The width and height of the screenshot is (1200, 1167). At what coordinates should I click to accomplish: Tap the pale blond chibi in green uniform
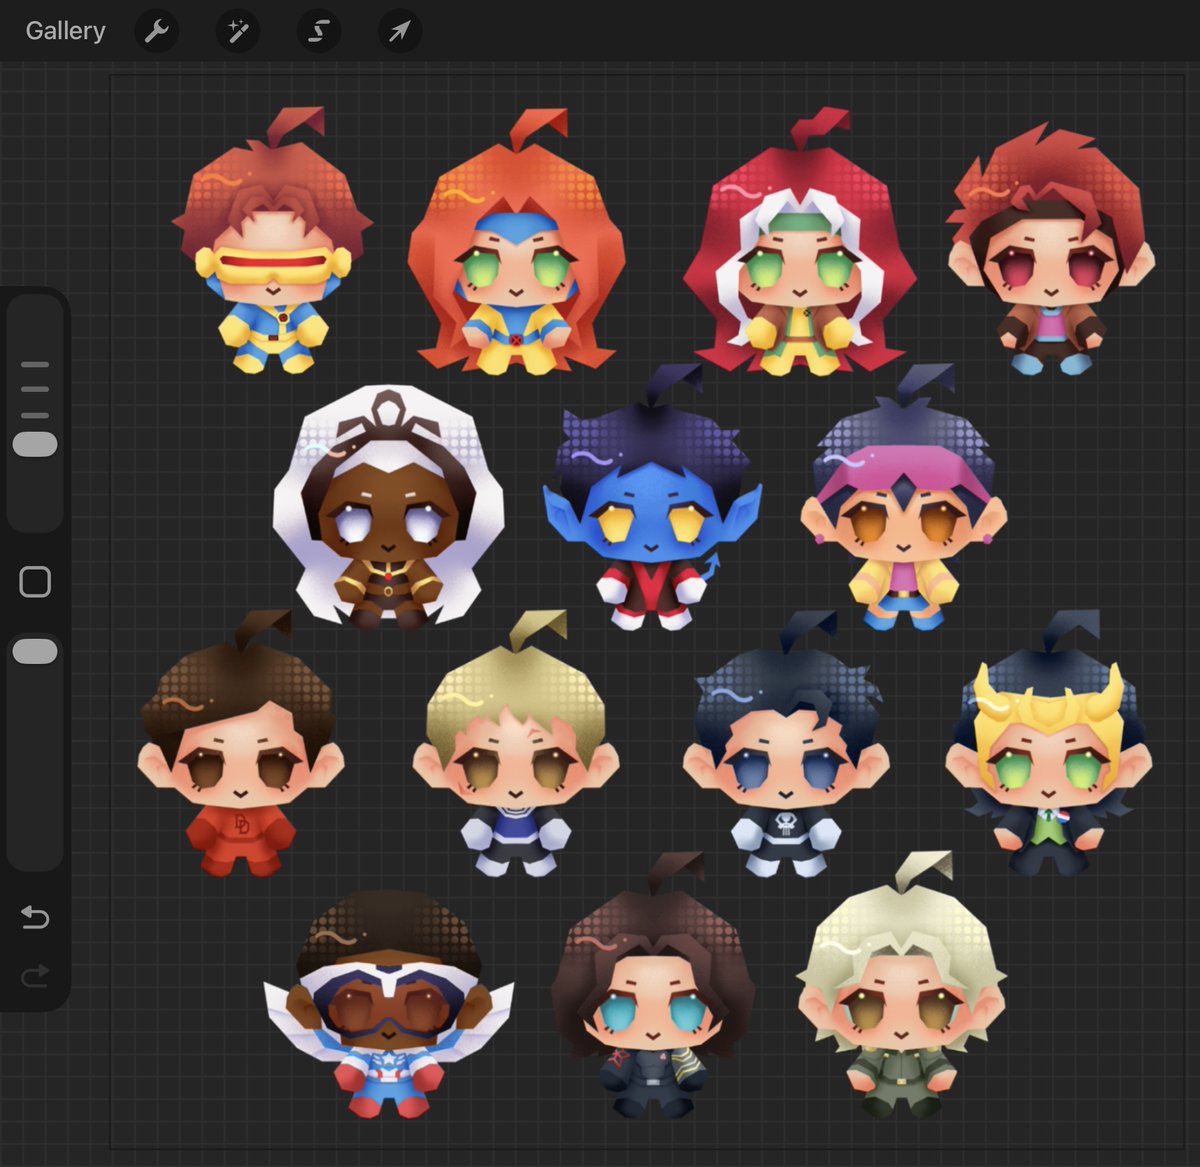pos(902,986)
